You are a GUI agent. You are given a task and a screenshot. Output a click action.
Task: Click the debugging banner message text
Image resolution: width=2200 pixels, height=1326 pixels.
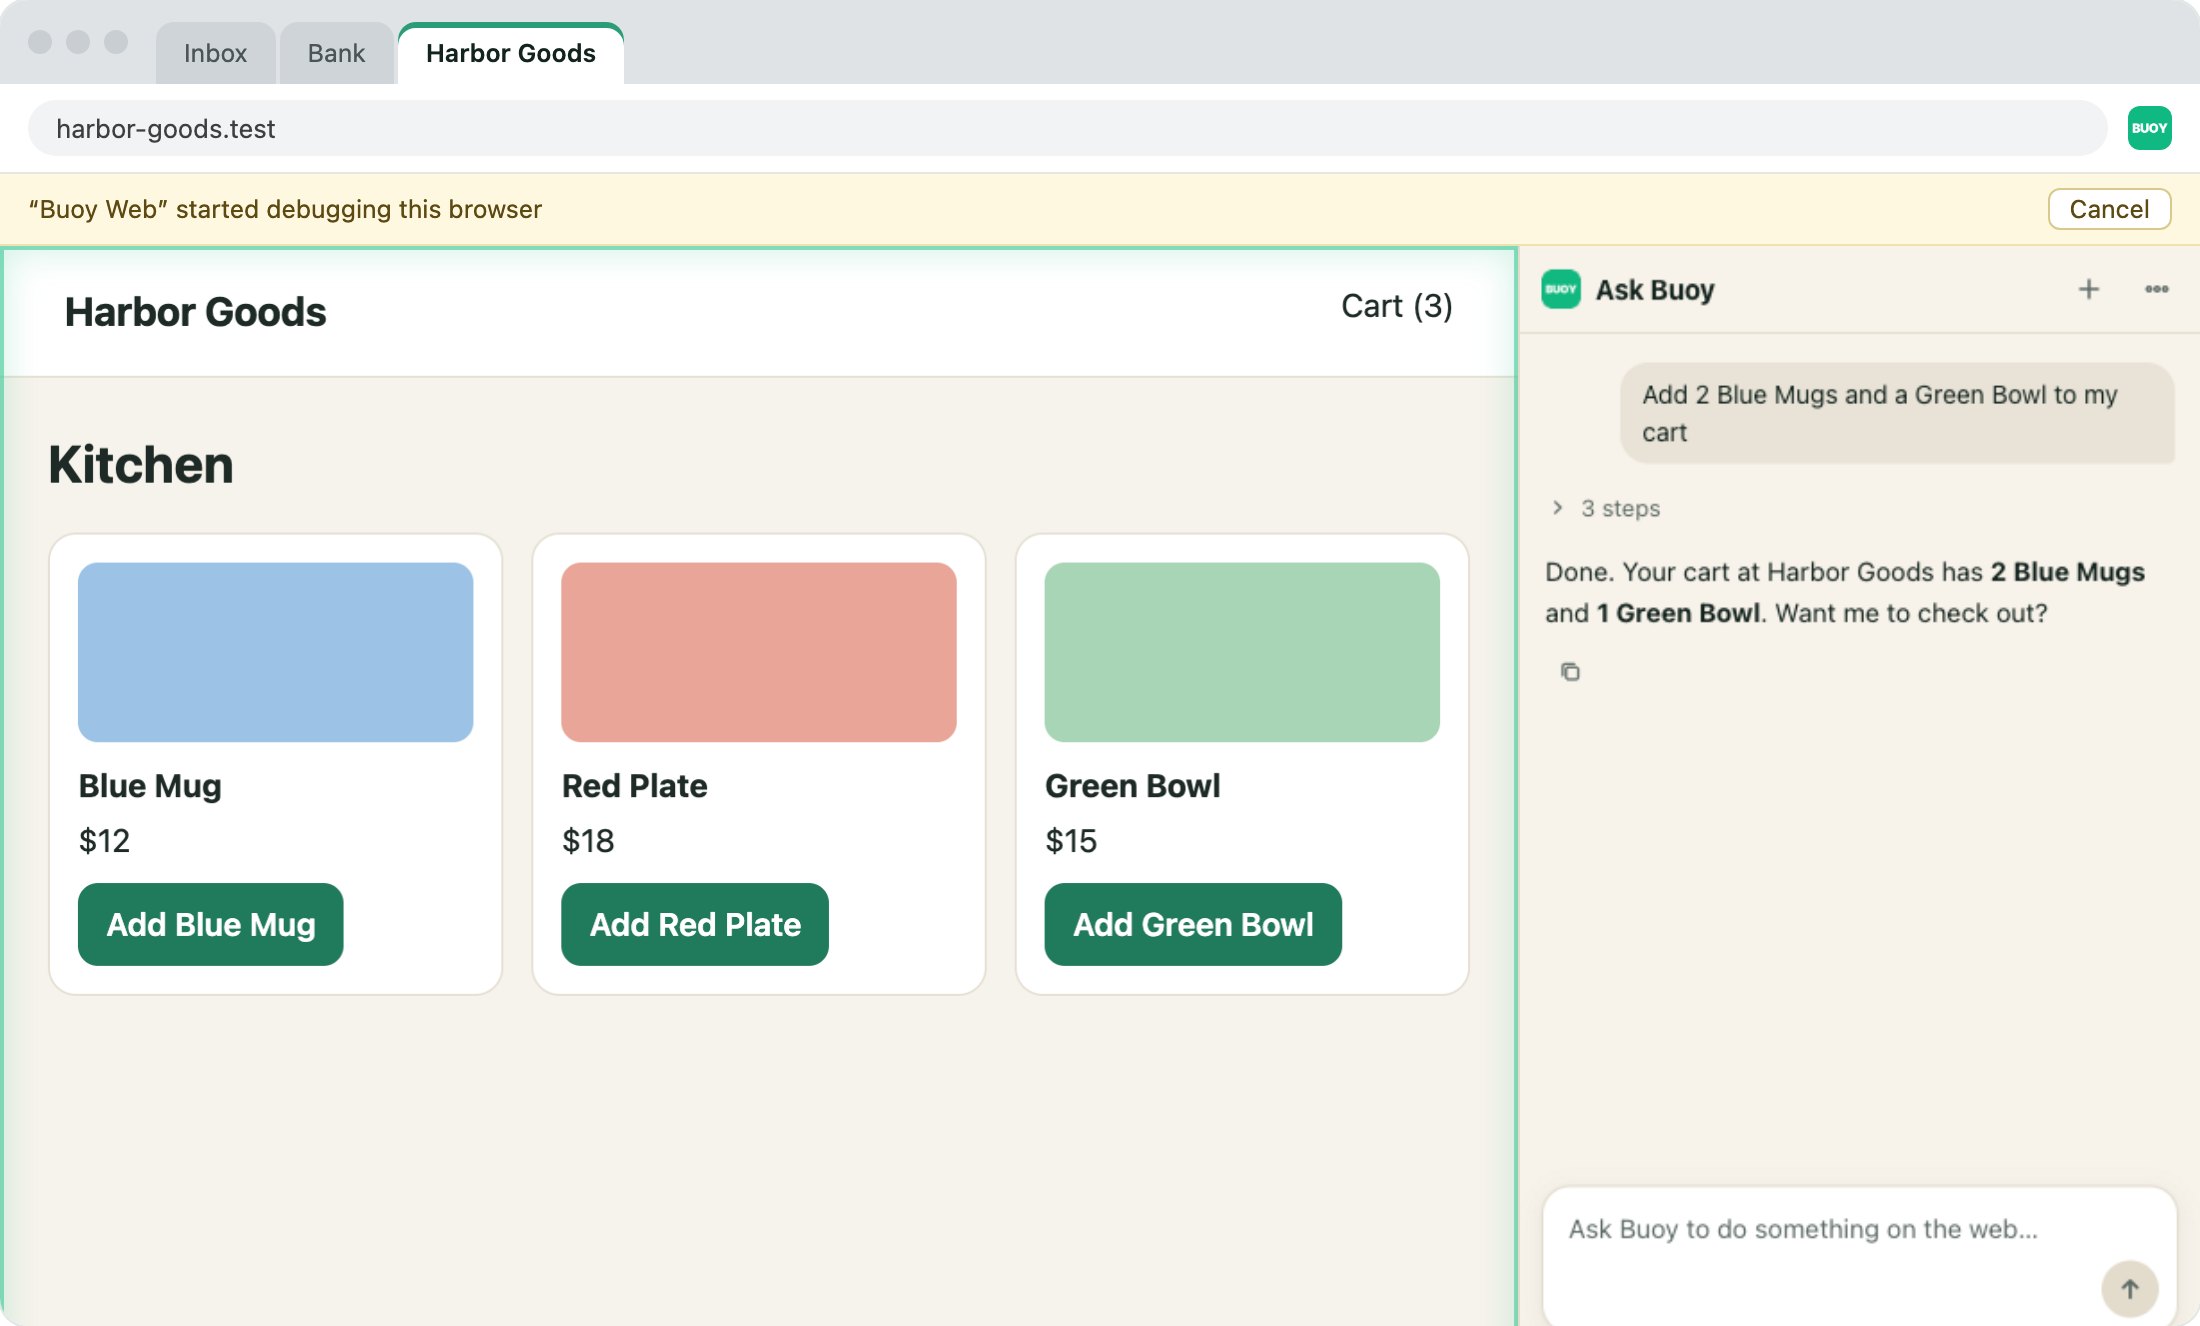tap(285, 209)
